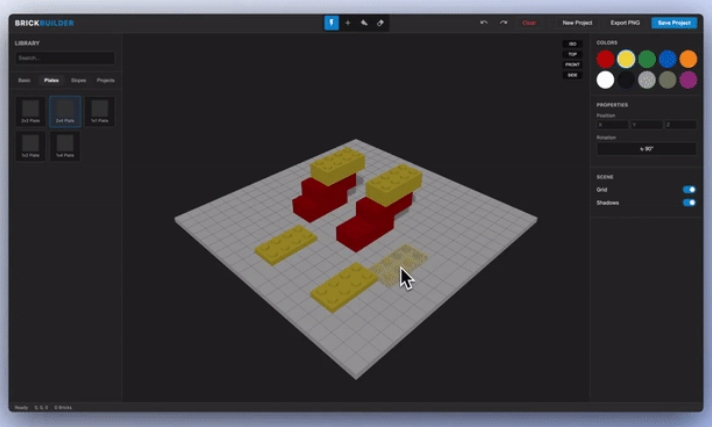Click the Export PNG button
This screenshot has width=712, height=427.
[x=625, y=22]
